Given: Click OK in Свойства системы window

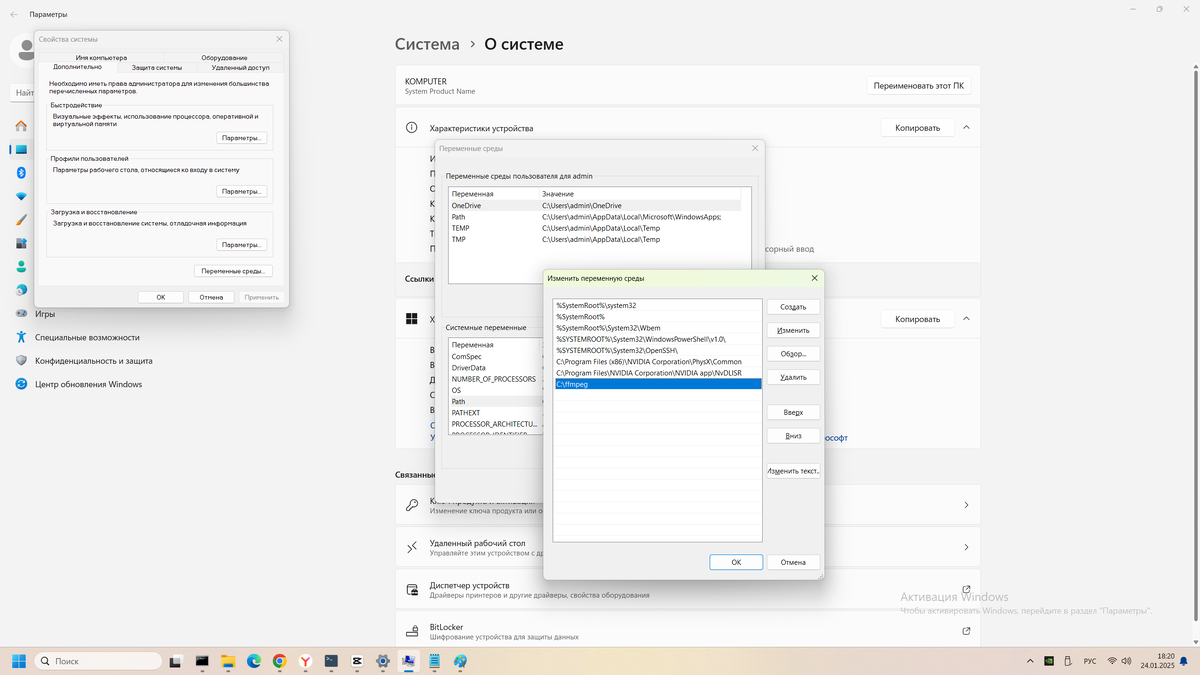Looking at the screenshot, I should point(160,297).
